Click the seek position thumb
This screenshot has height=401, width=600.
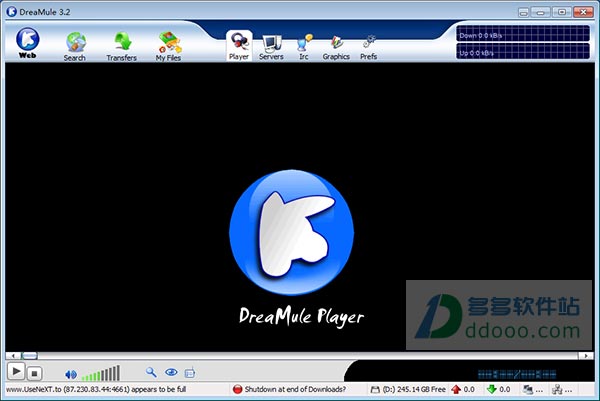[x=29, y=356]
